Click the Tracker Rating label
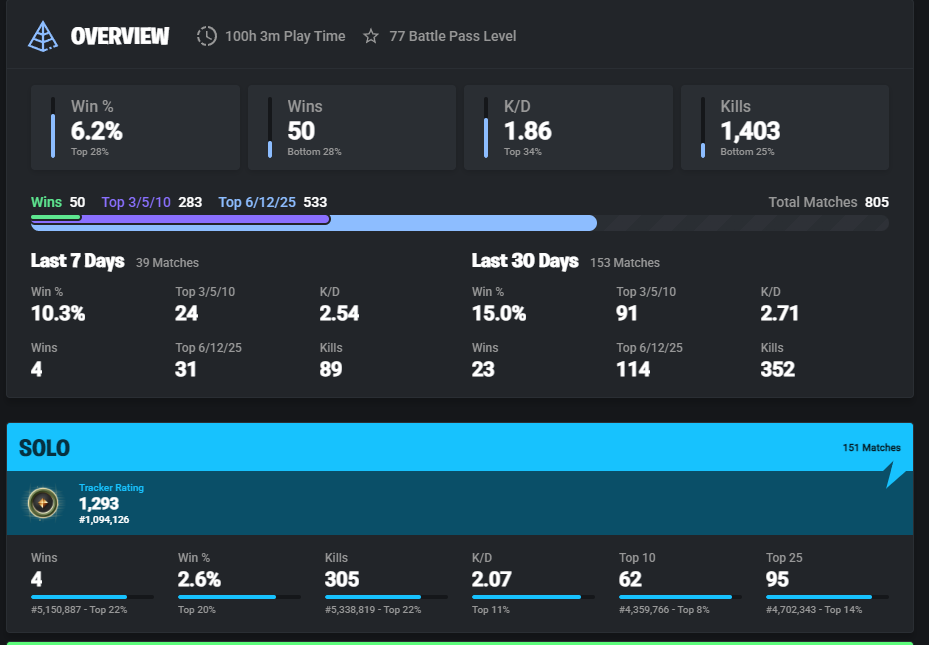This screenshot has width=929, height=645. 111,487
